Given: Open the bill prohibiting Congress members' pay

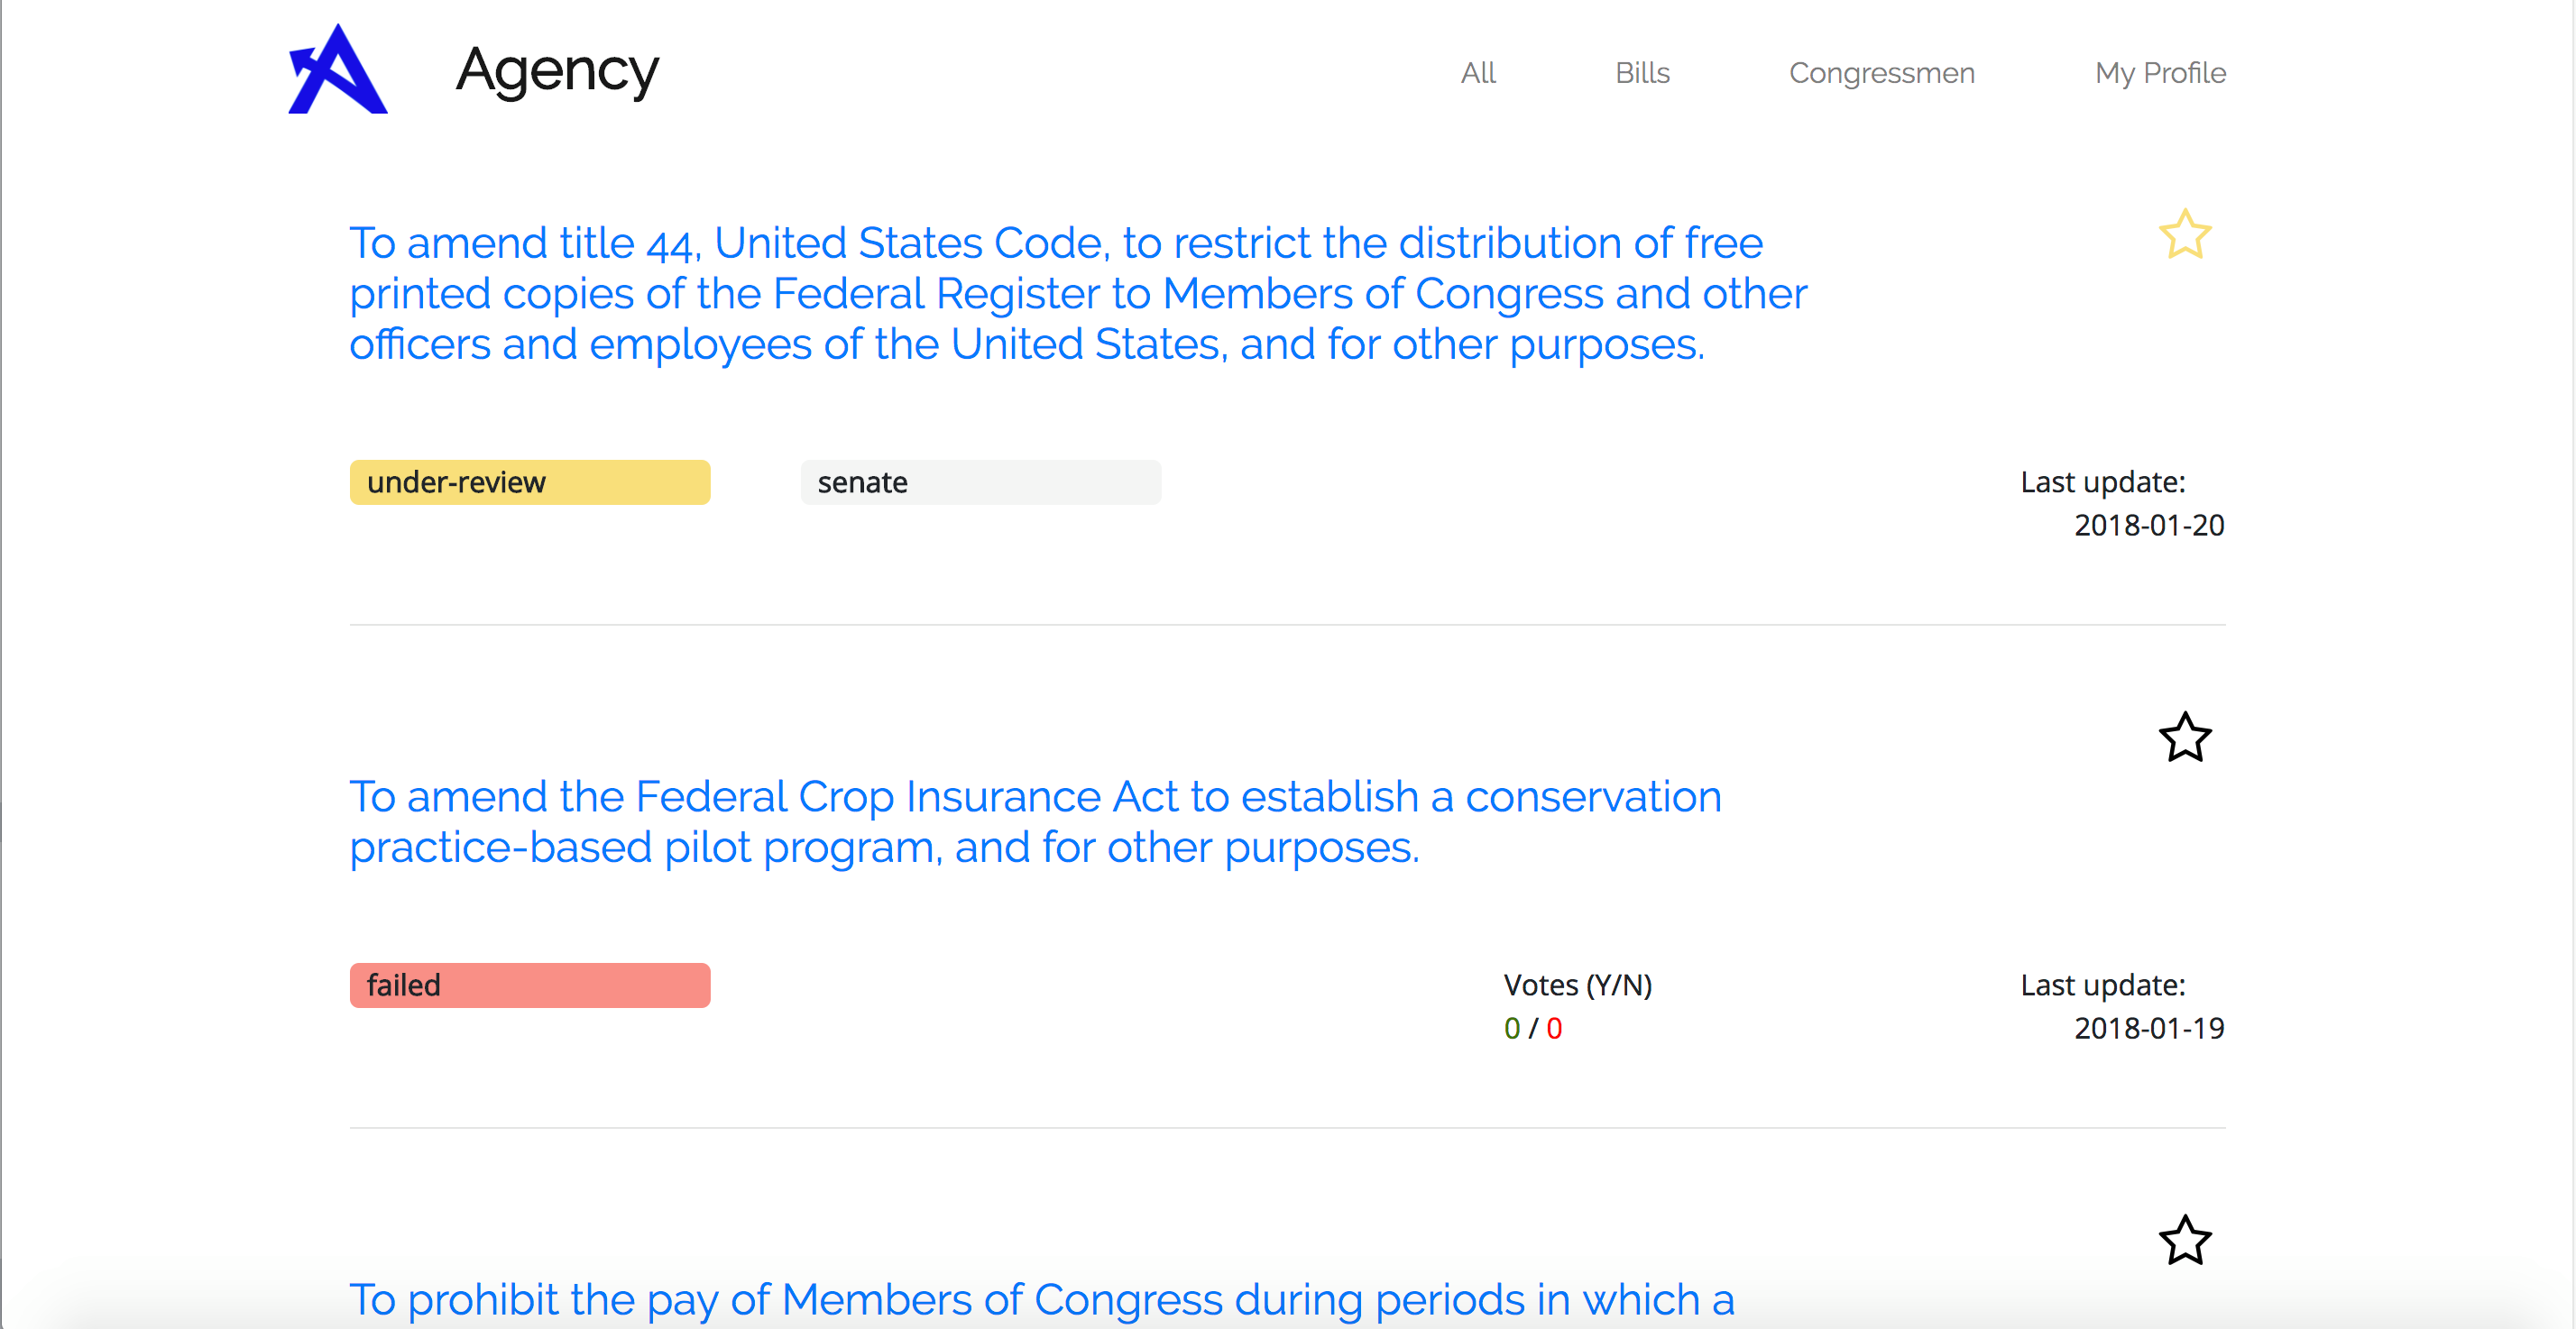Looking at the screenshot, I should pos(1041,1299).
